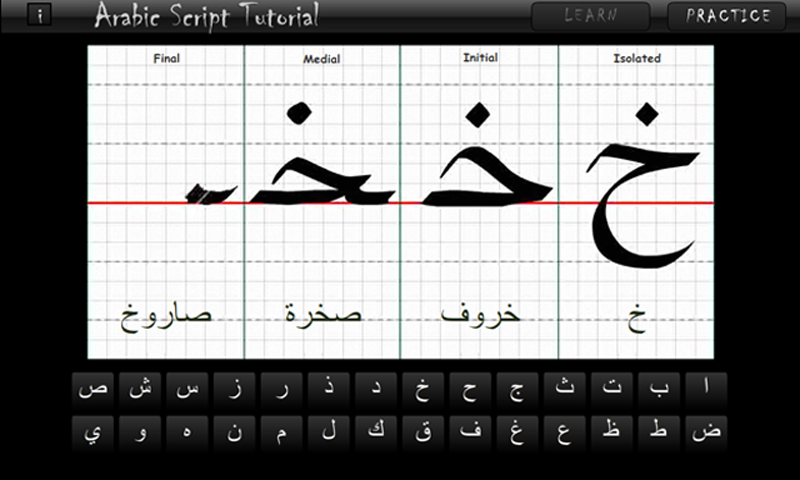This screenshot has height=480, width=800.
Task: Switch to the PRACTICE mode tab
Action: [x=727, y=16]
